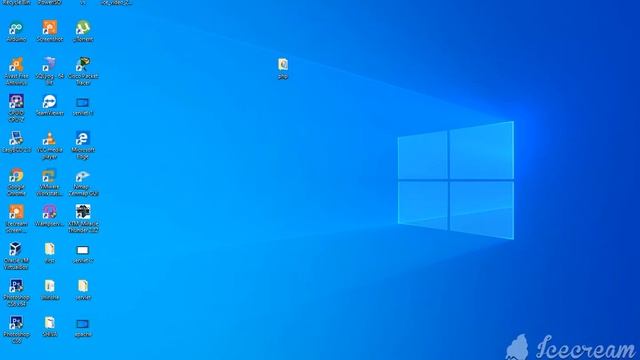Select the Google Chrome shortcut
This screenshot has width=640, height=360.
(16, 182)
